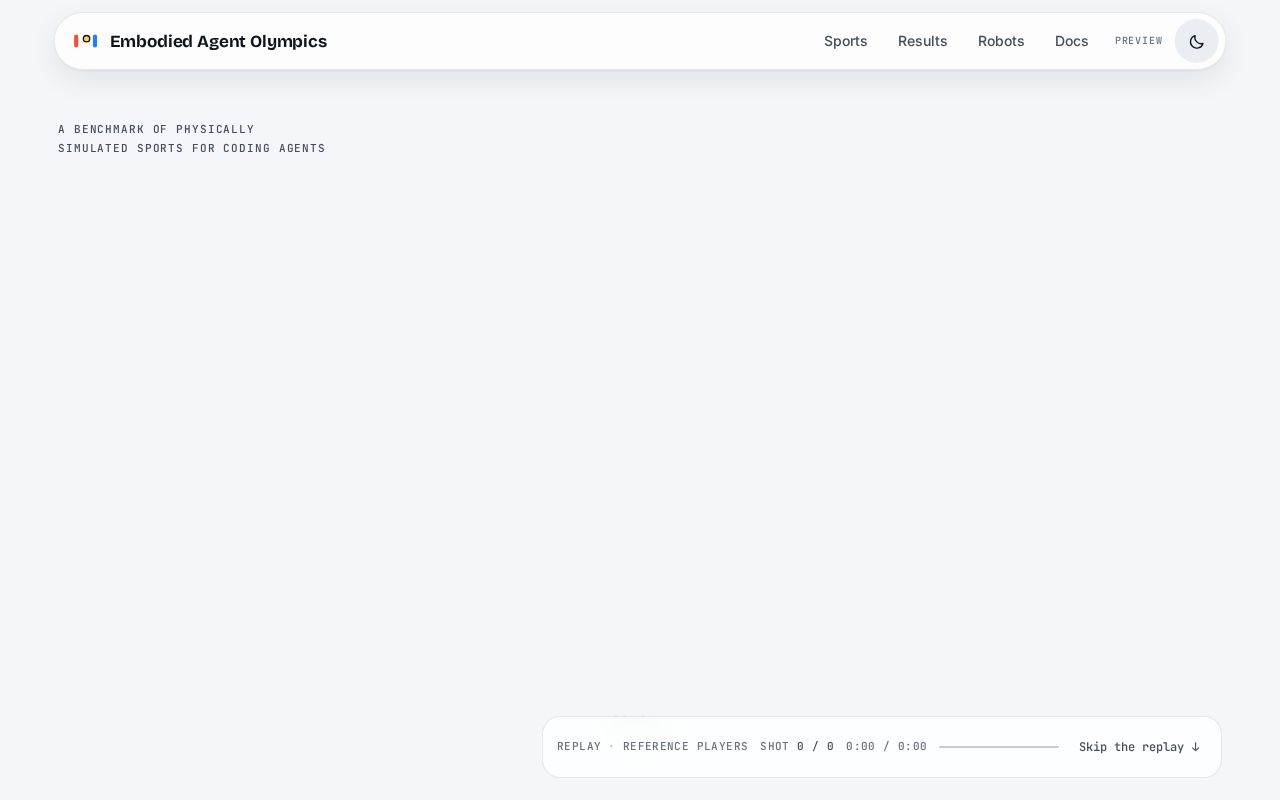The height and width of the screenshot is (800, 1280).
Task: Click the benchmark tagline text
Action: pos(192,139)
